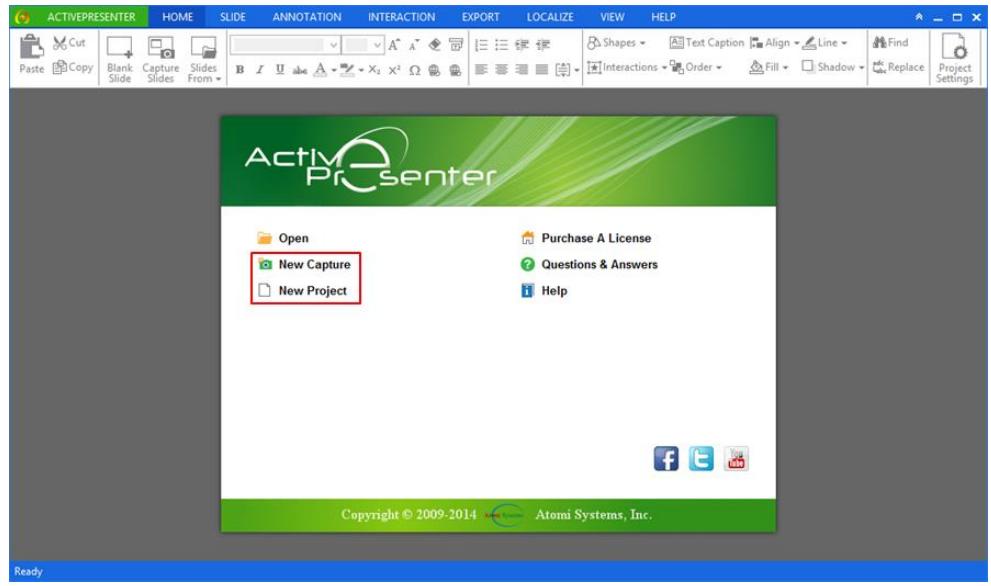Screen dimensions: 991x586
Task: Switch to the HOME tab
Action: [x=178, y=17]
